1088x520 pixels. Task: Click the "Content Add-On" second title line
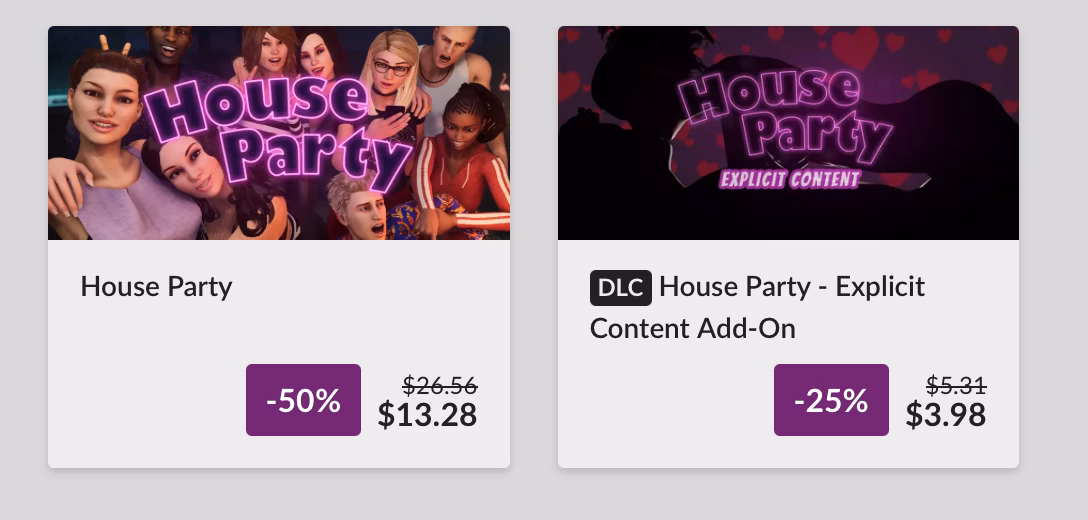coord(692,328)
